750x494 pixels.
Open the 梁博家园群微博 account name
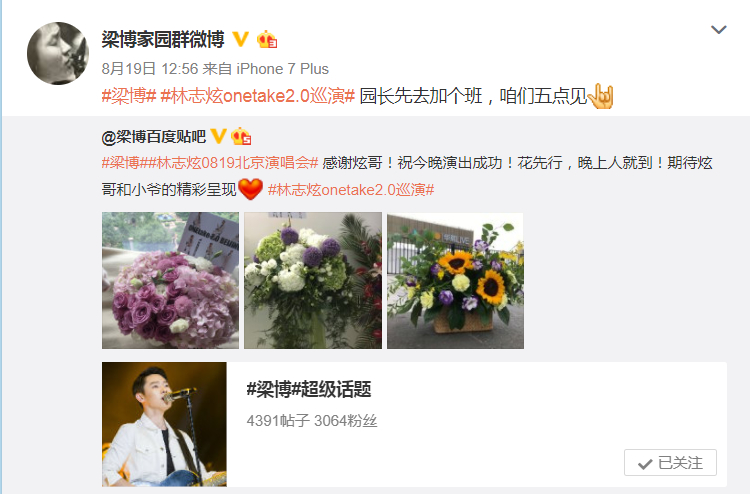pos(163,39)
